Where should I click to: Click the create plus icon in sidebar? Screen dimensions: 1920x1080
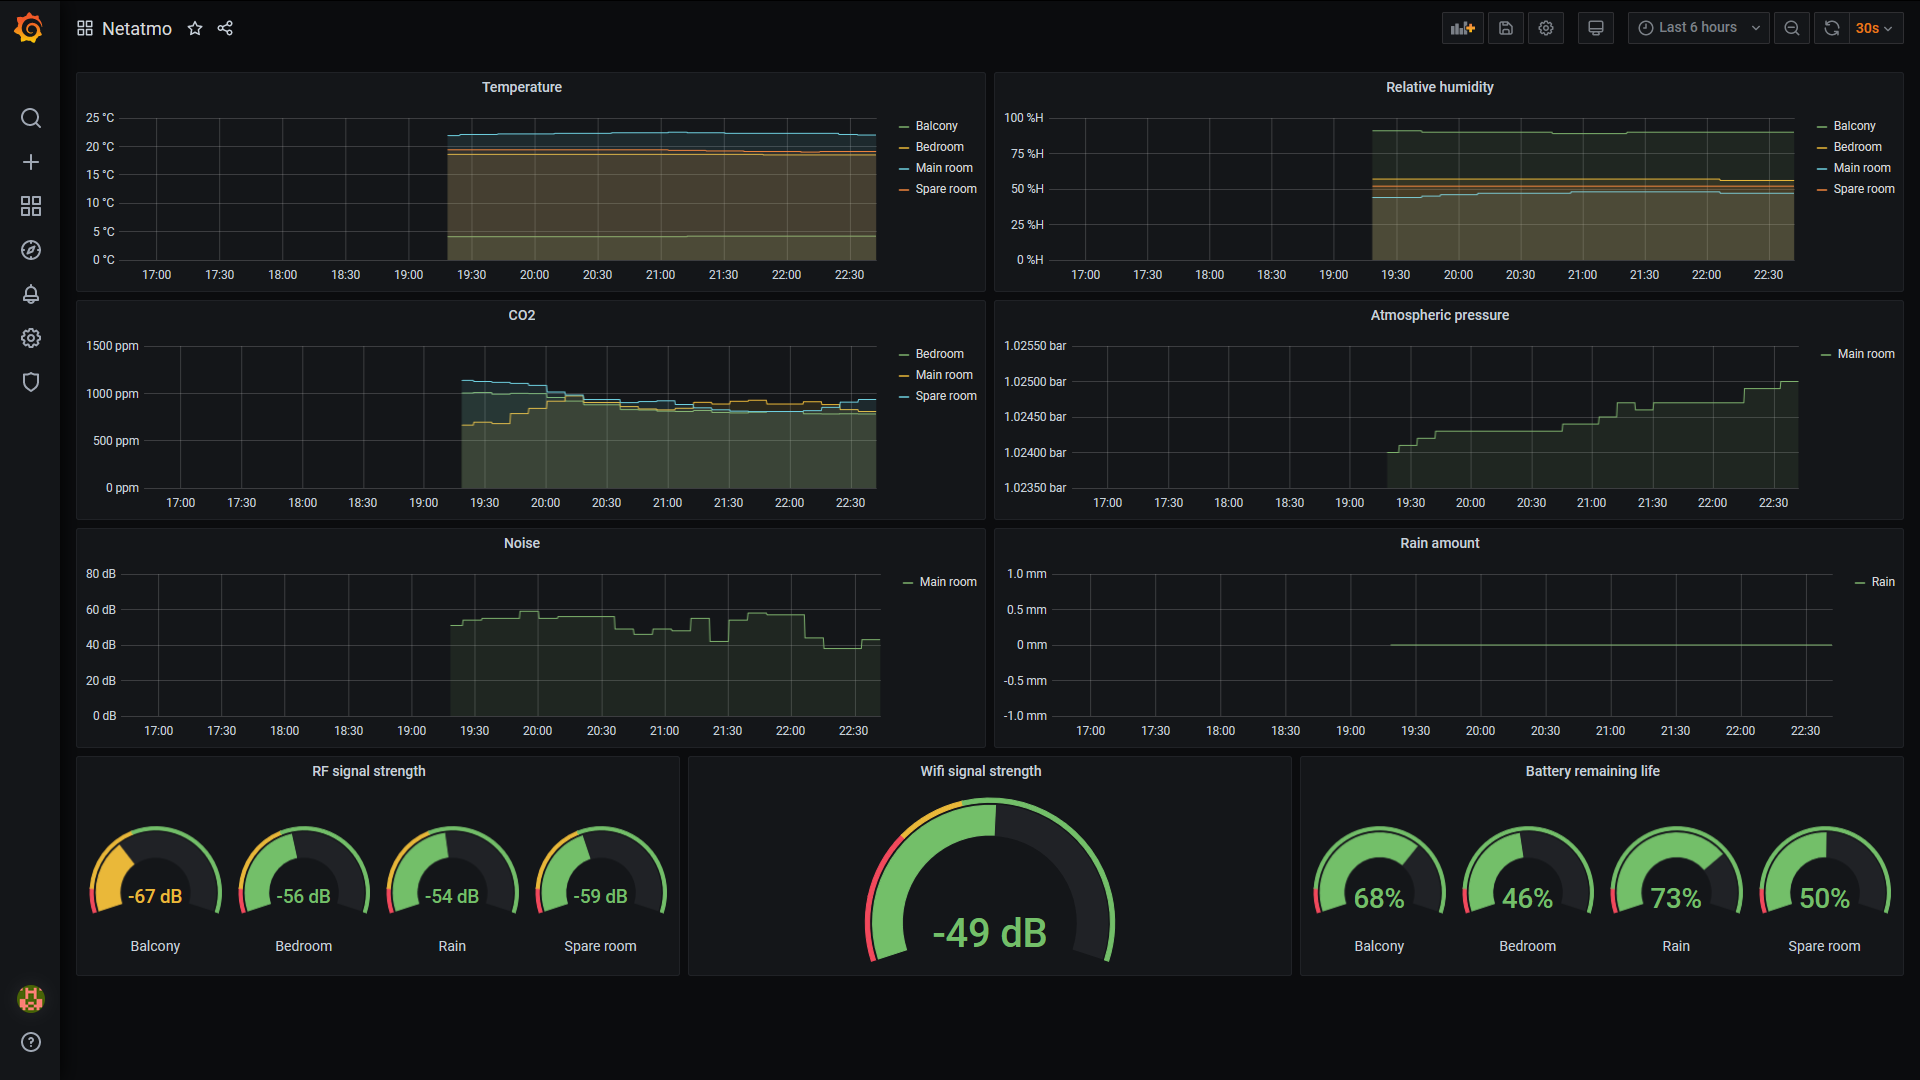point(31,162)
